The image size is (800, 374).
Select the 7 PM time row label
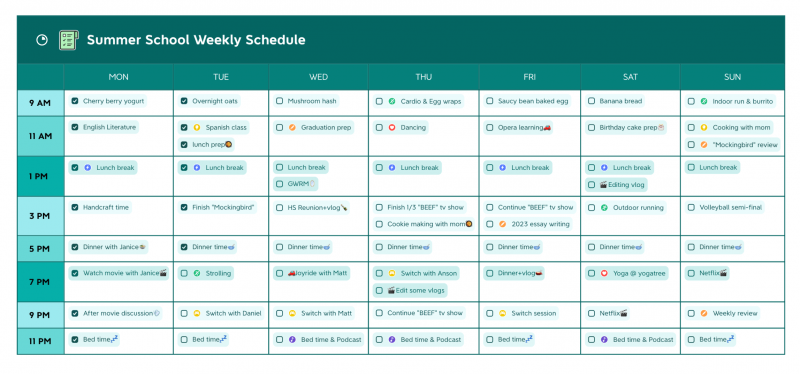(40, 282)
